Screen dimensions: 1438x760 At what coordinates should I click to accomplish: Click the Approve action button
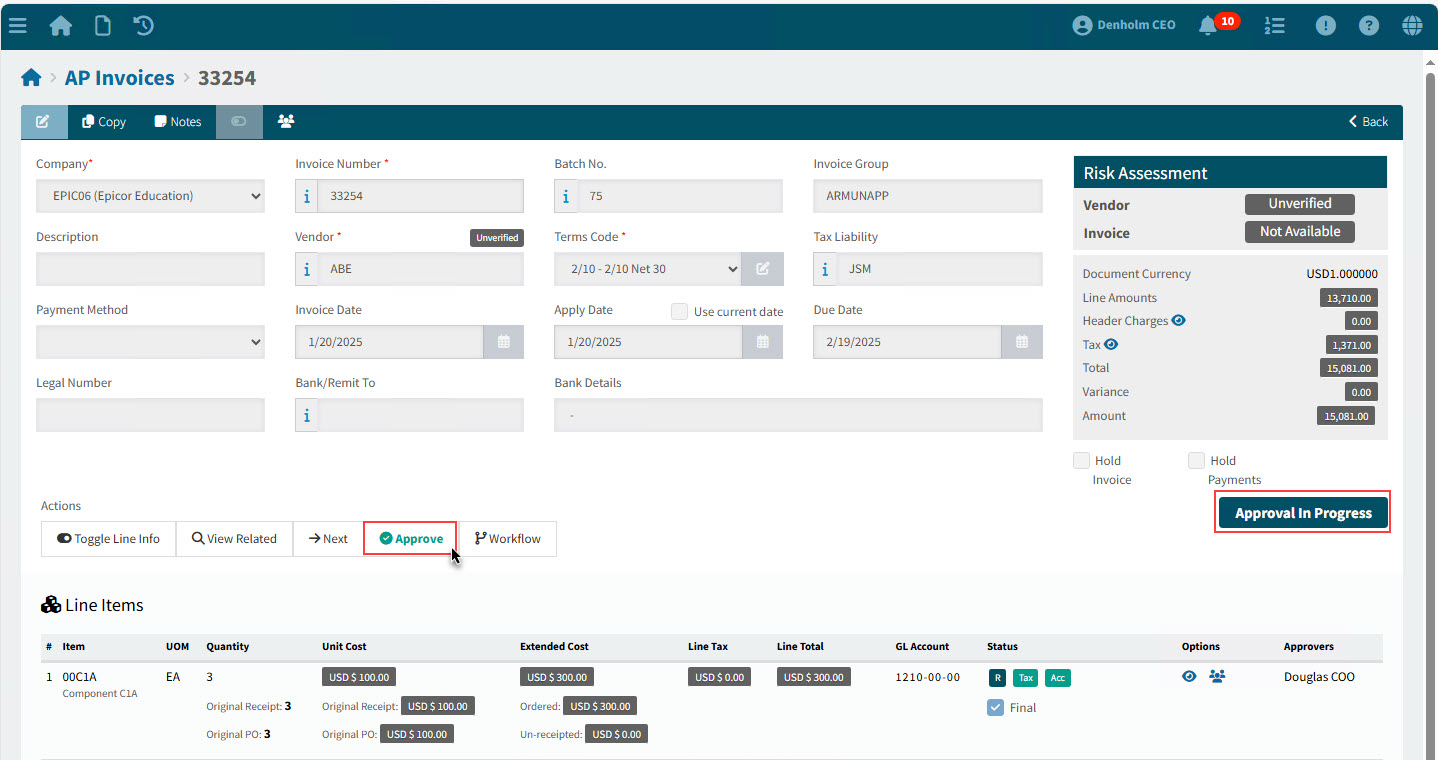pyautogui.click(x=410, y=538)
